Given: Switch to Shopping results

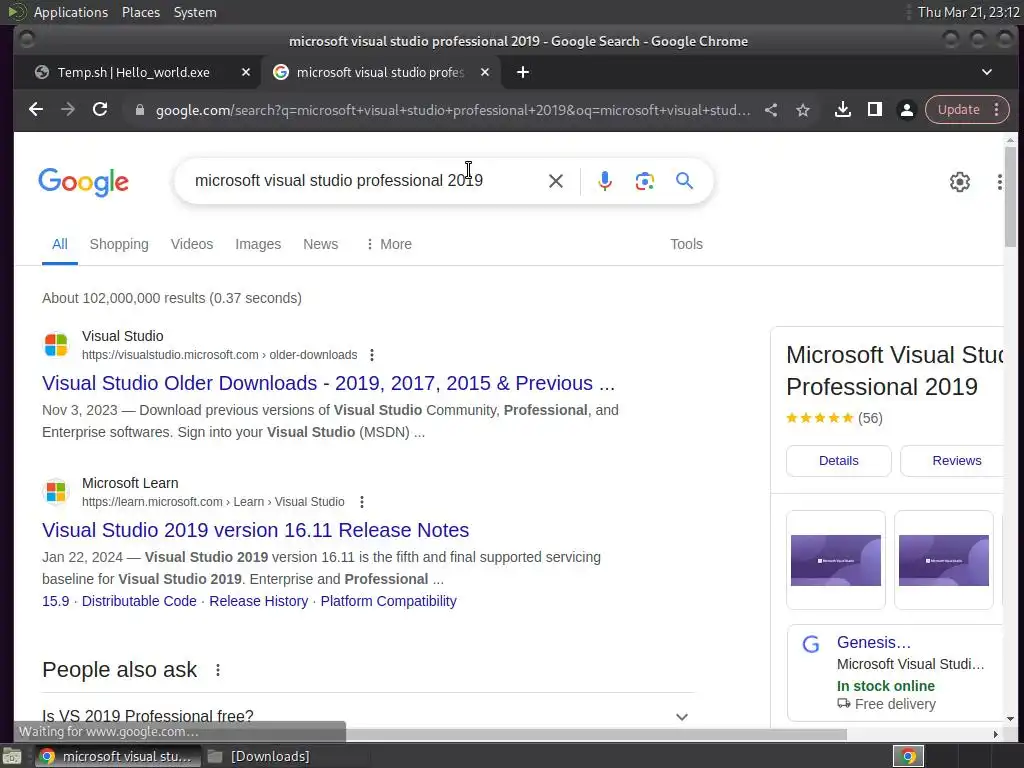Looking at the screenshot, I should click(x=119, y=244).
